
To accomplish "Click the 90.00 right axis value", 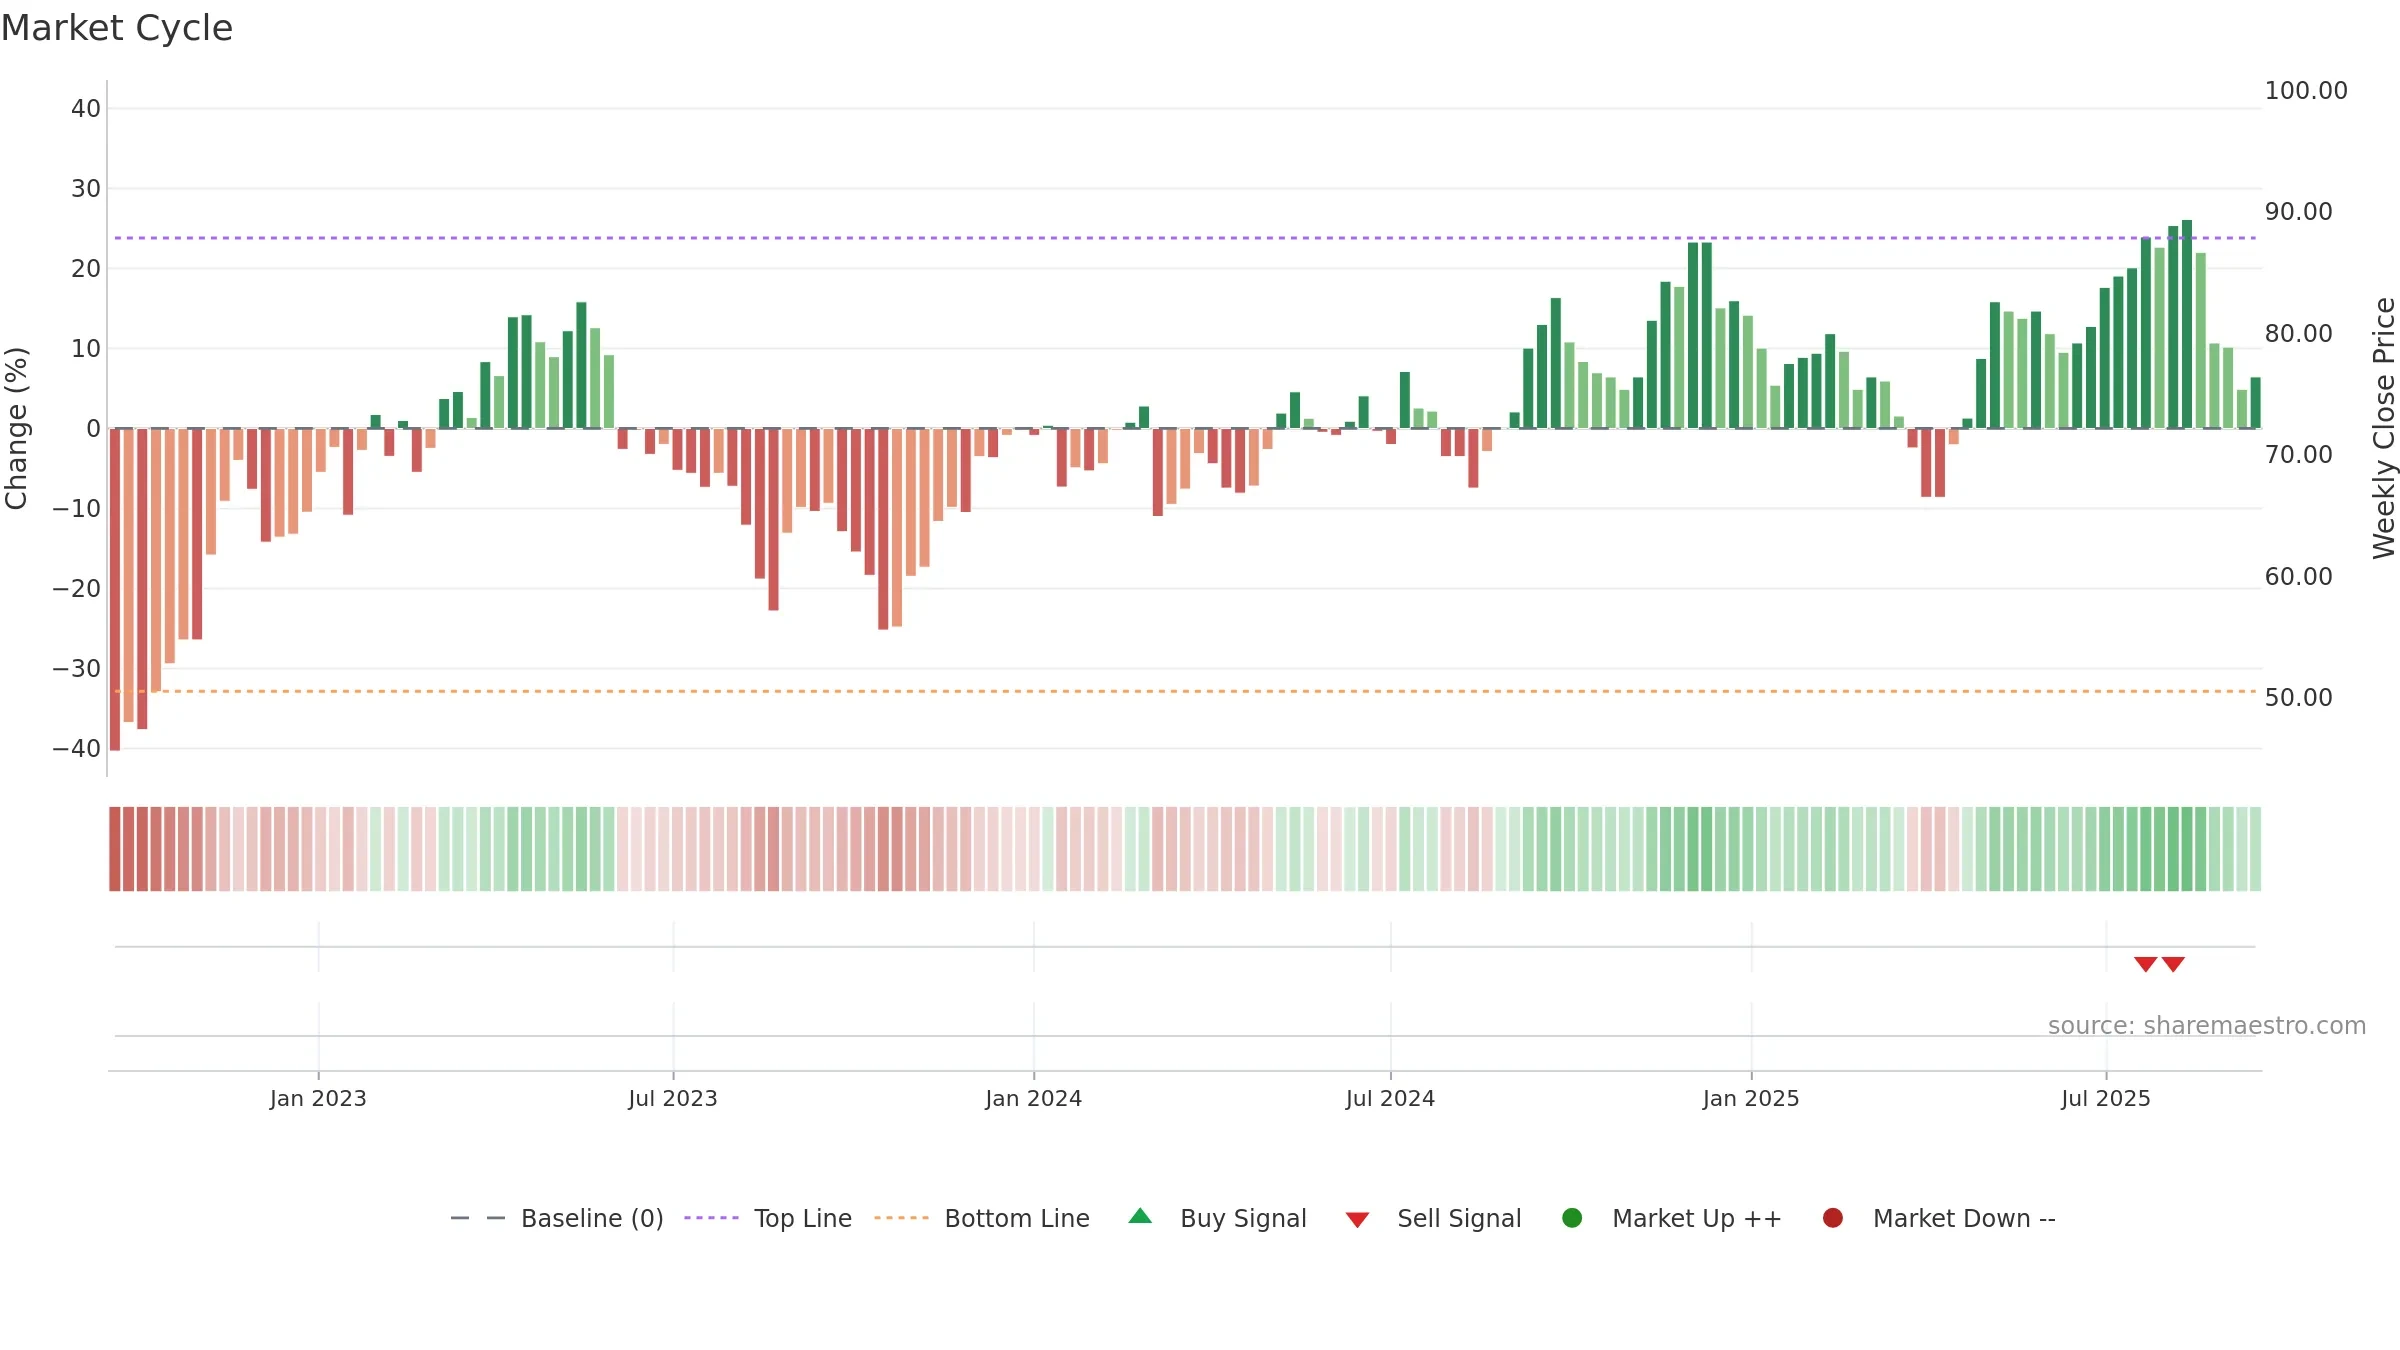I will click(2298, 212).
